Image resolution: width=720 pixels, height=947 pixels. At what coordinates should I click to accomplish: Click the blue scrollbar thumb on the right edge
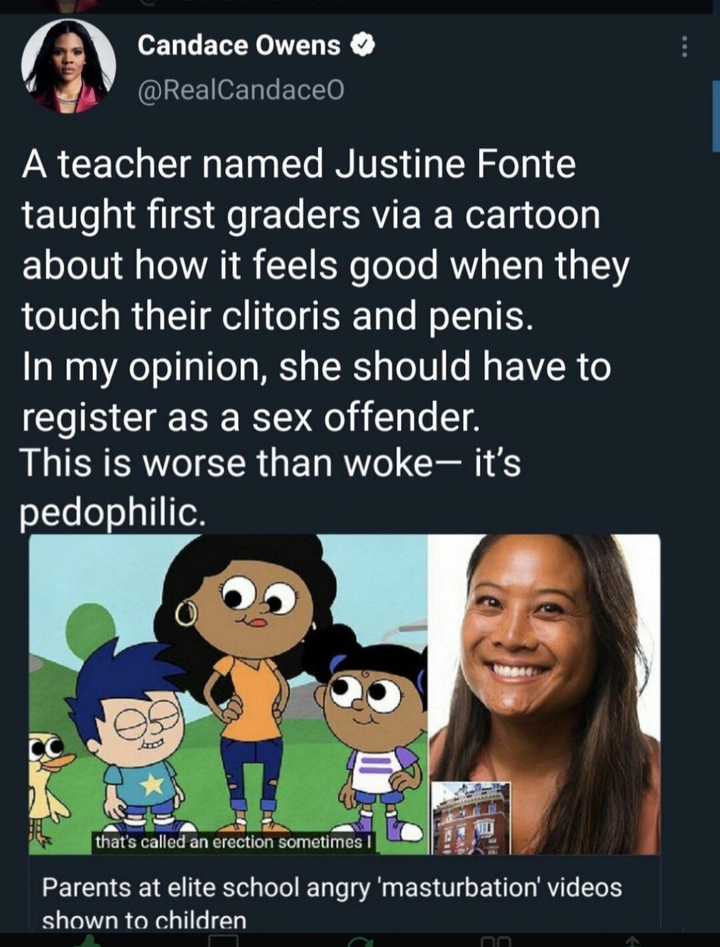pyautogui.click(x=716, y=116)
